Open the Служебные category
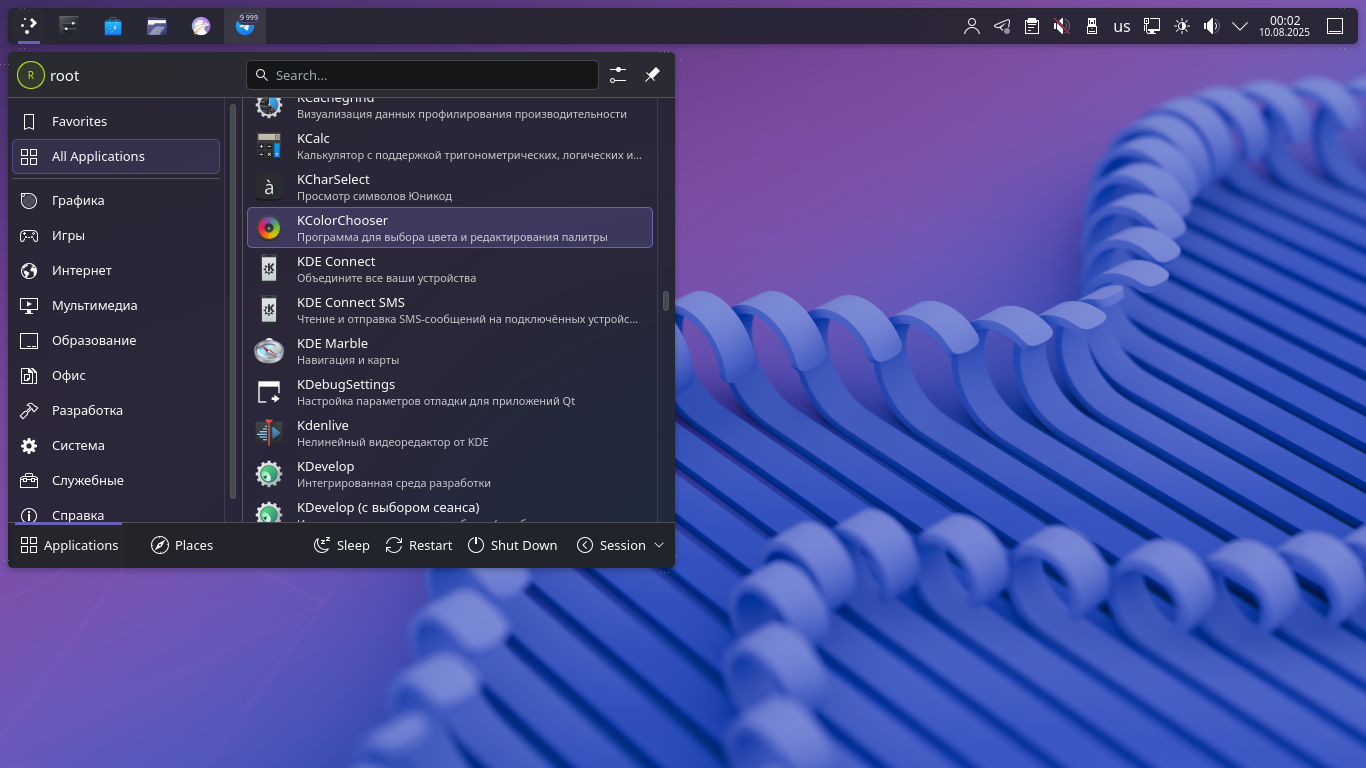 coord(116,480)
